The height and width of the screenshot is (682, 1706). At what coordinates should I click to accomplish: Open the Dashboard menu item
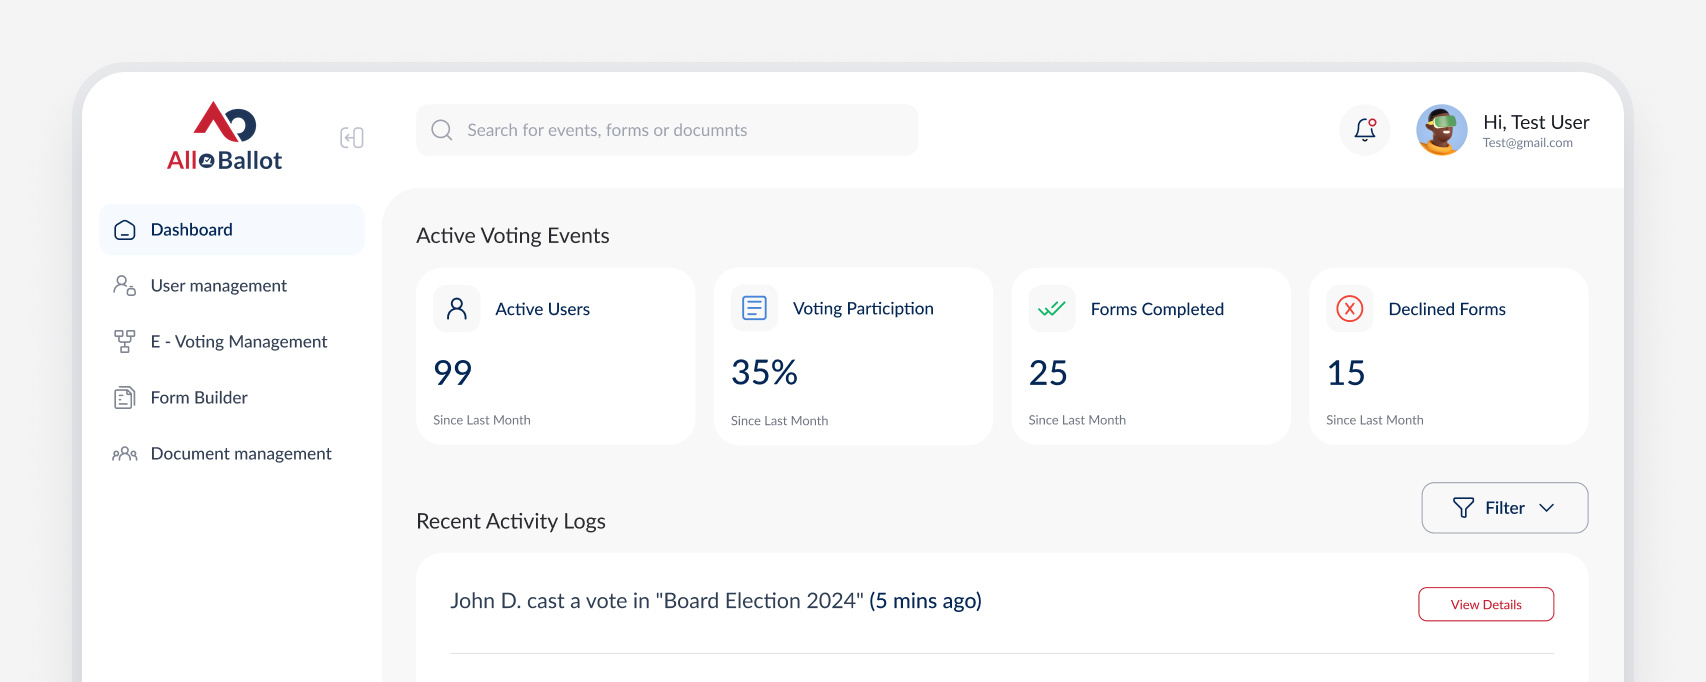point(232,230)
